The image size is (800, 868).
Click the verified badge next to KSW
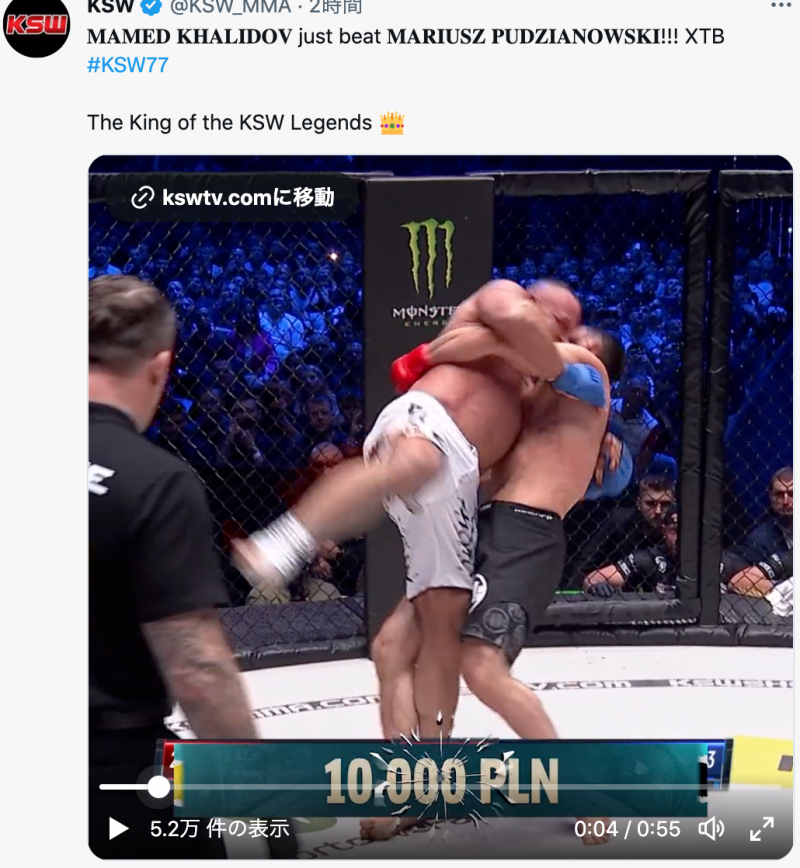coord(153,7)
